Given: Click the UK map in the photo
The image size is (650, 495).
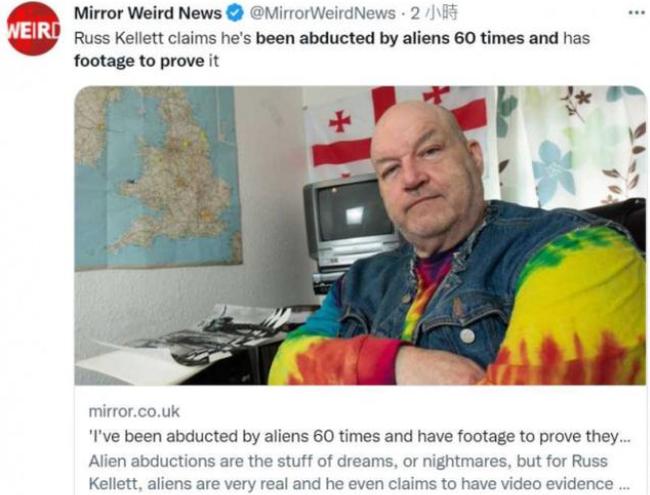Looking at the screenshot, I should click(x=158, y=177).
